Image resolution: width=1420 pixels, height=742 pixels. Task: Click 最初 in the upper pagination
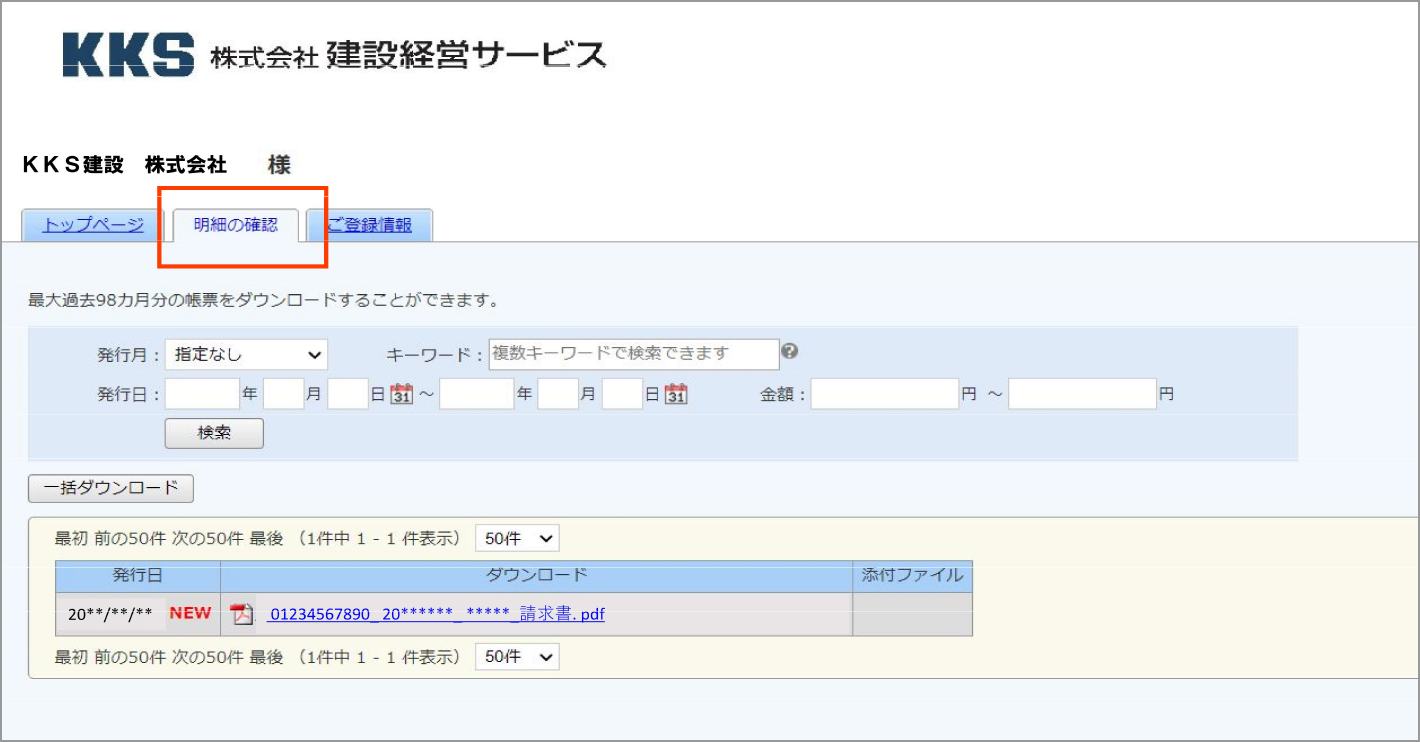(71, 539)
